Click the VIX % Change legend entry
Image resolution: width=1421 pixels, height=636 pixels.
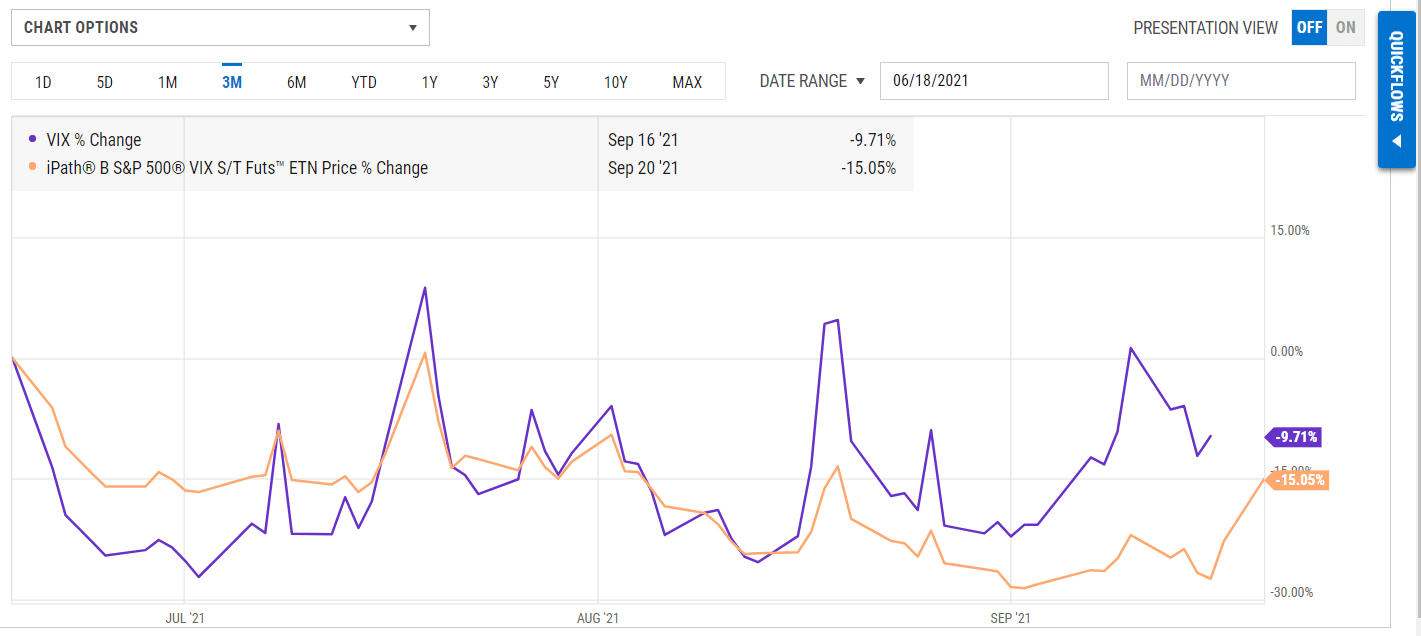click(94, 140)
